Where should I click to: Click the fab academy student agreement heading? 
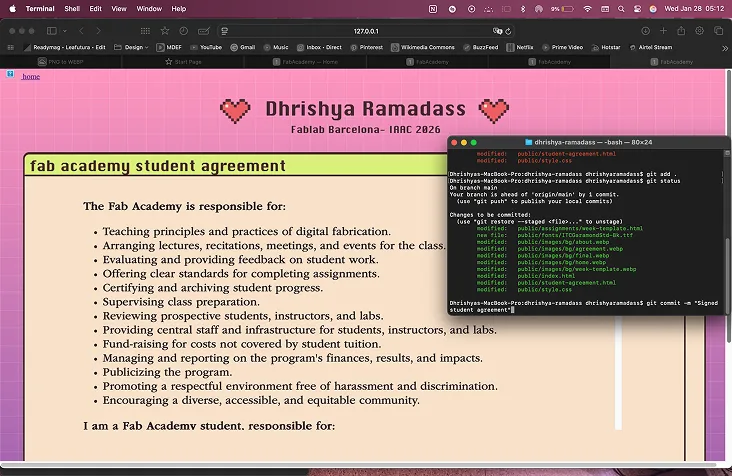158,166
